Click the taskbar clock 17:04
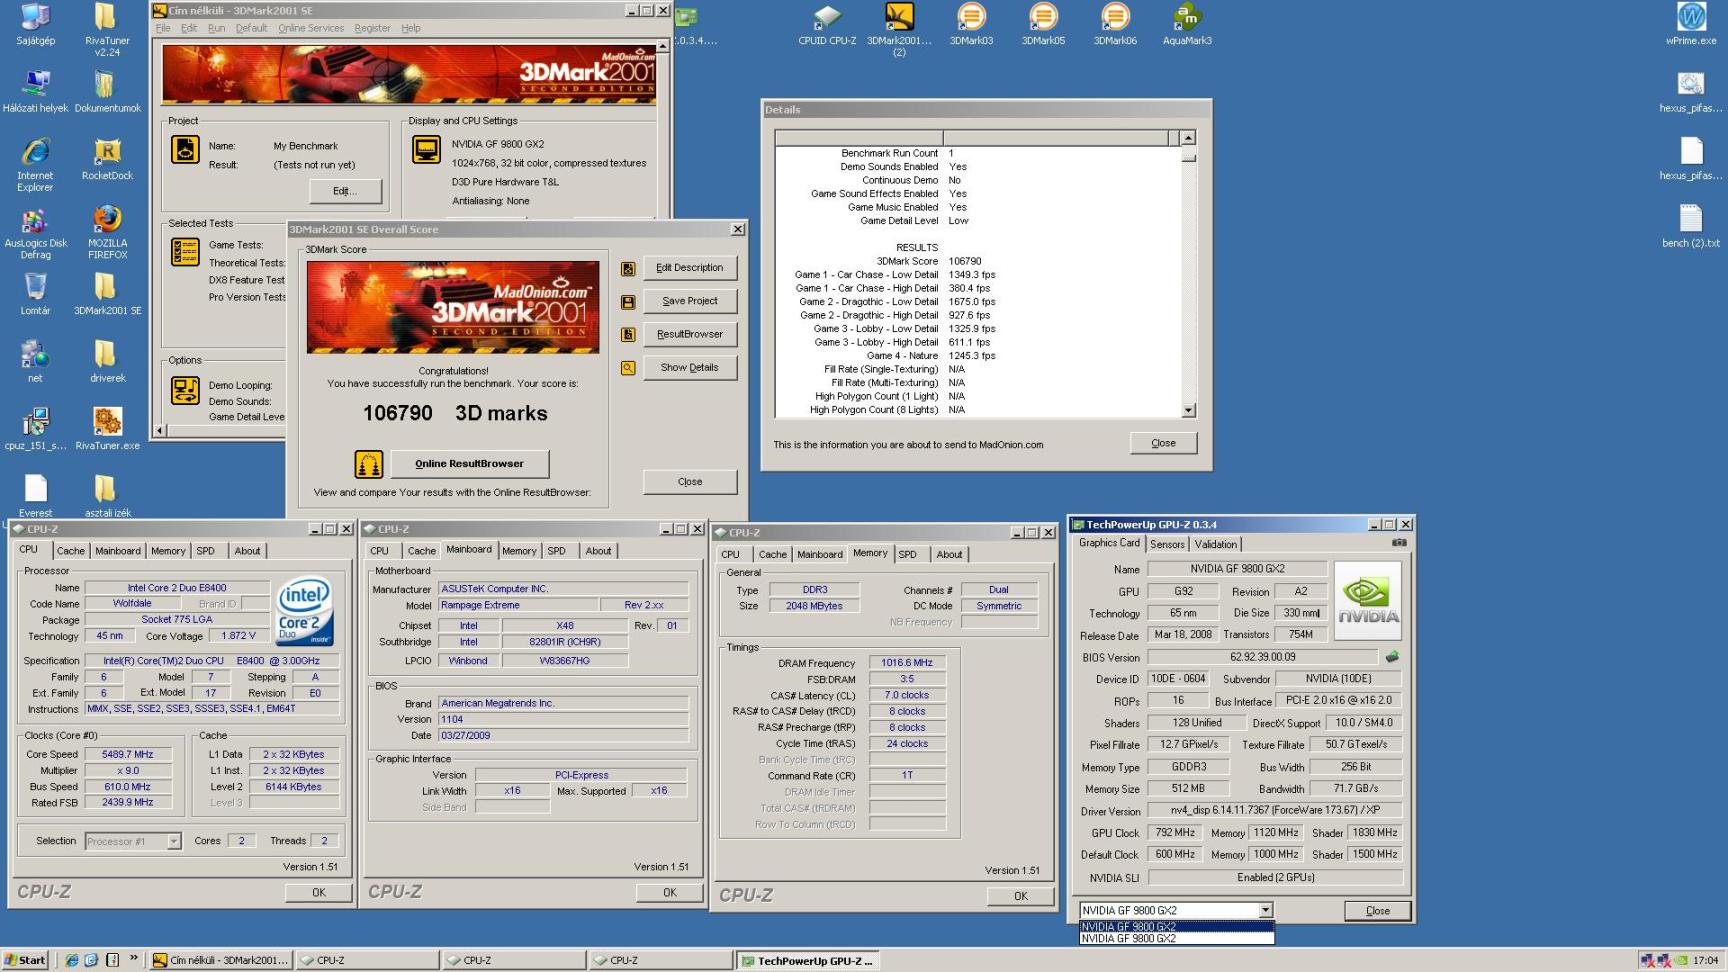The height and width of the screenshot is (972, 1728). pyautogui.click(x=1706, y=961)
